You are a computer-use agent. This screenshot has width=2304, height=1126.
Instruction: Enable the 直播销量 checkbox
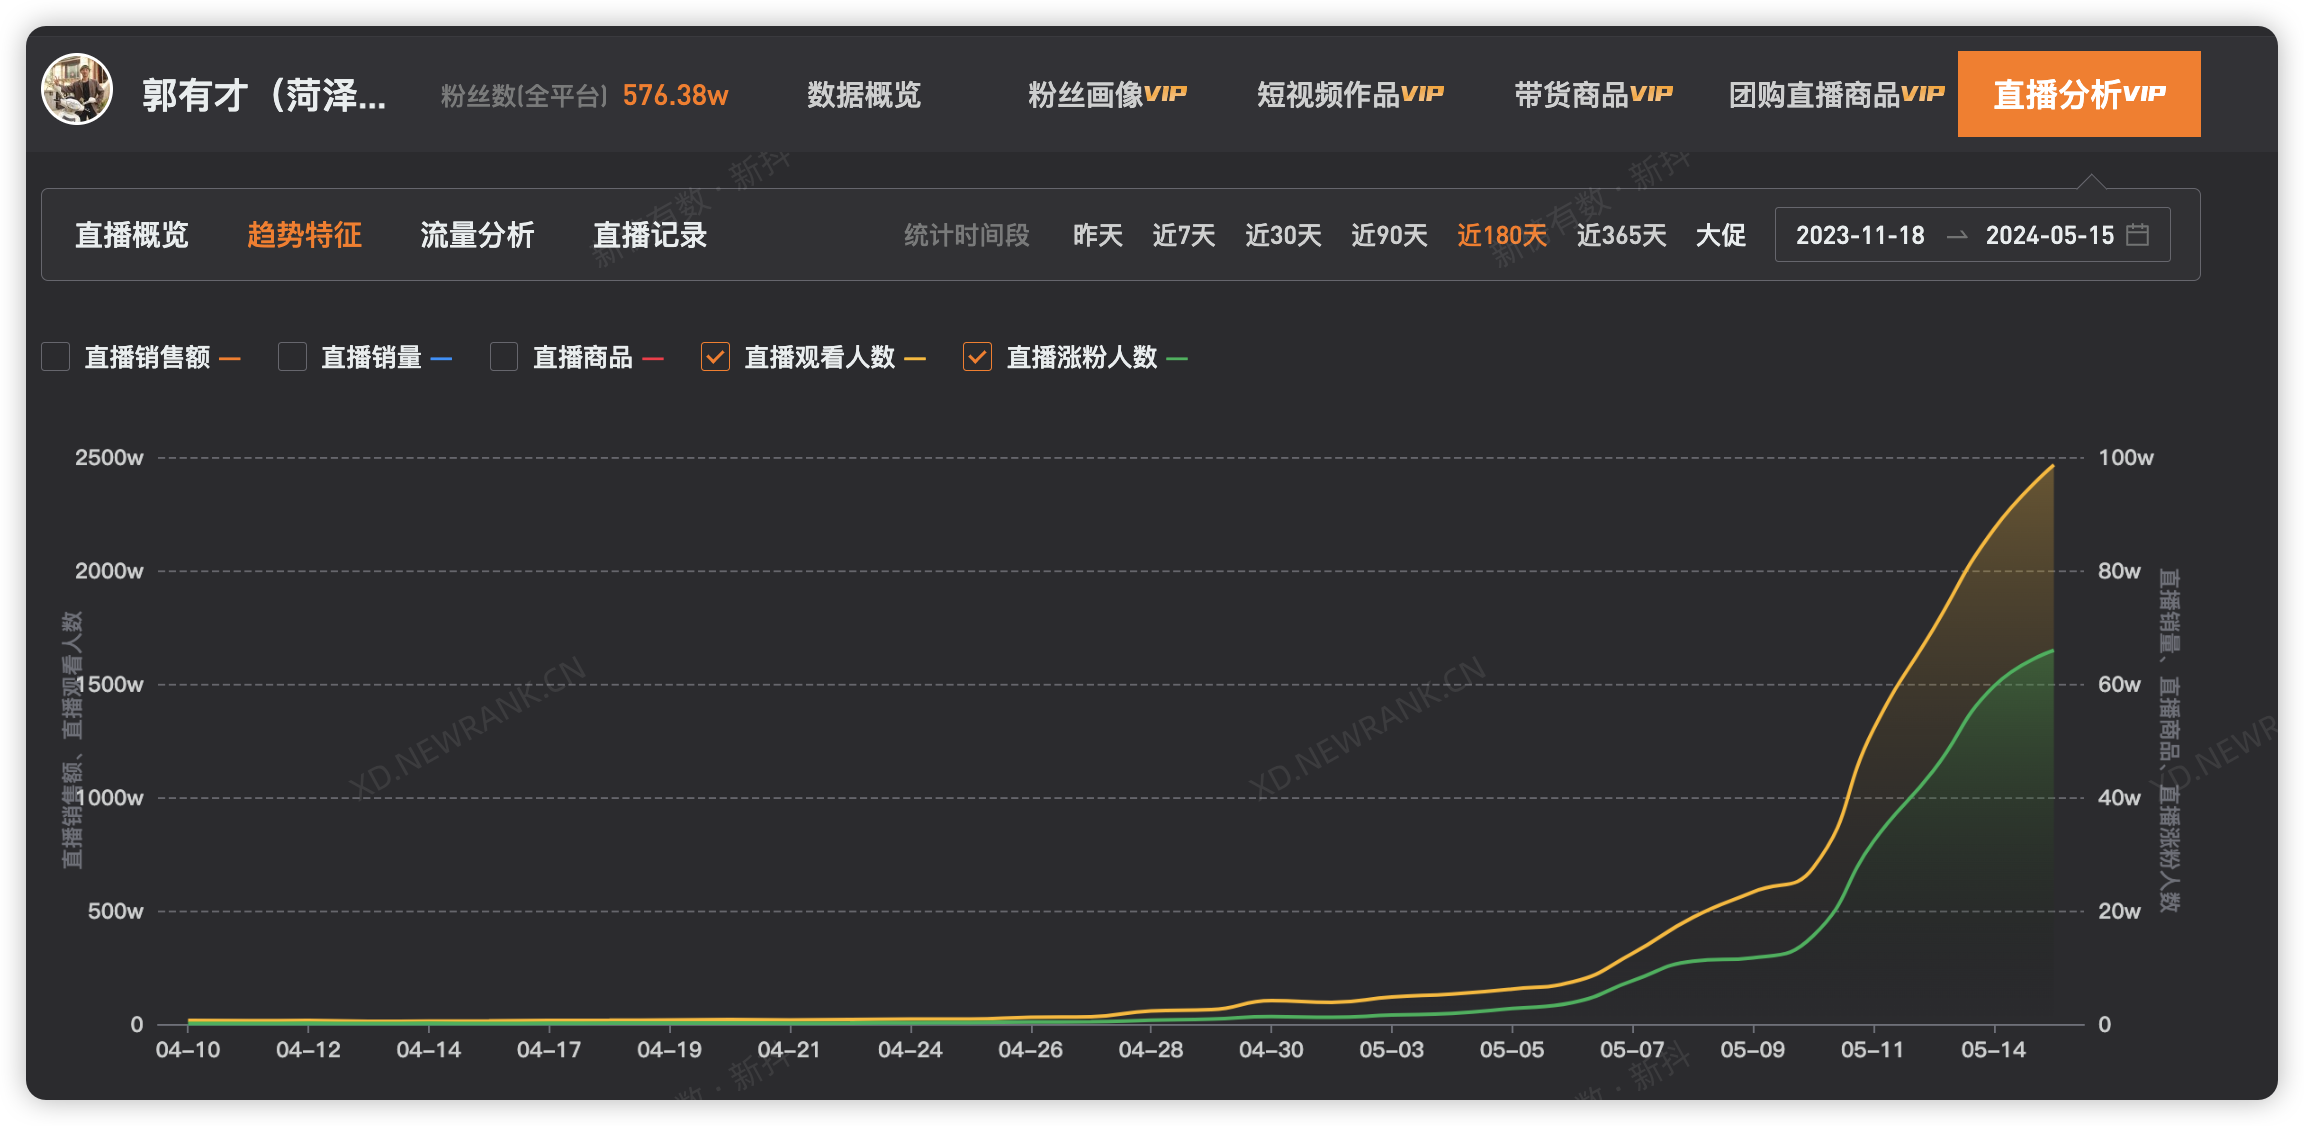click(x=292, y=357)
